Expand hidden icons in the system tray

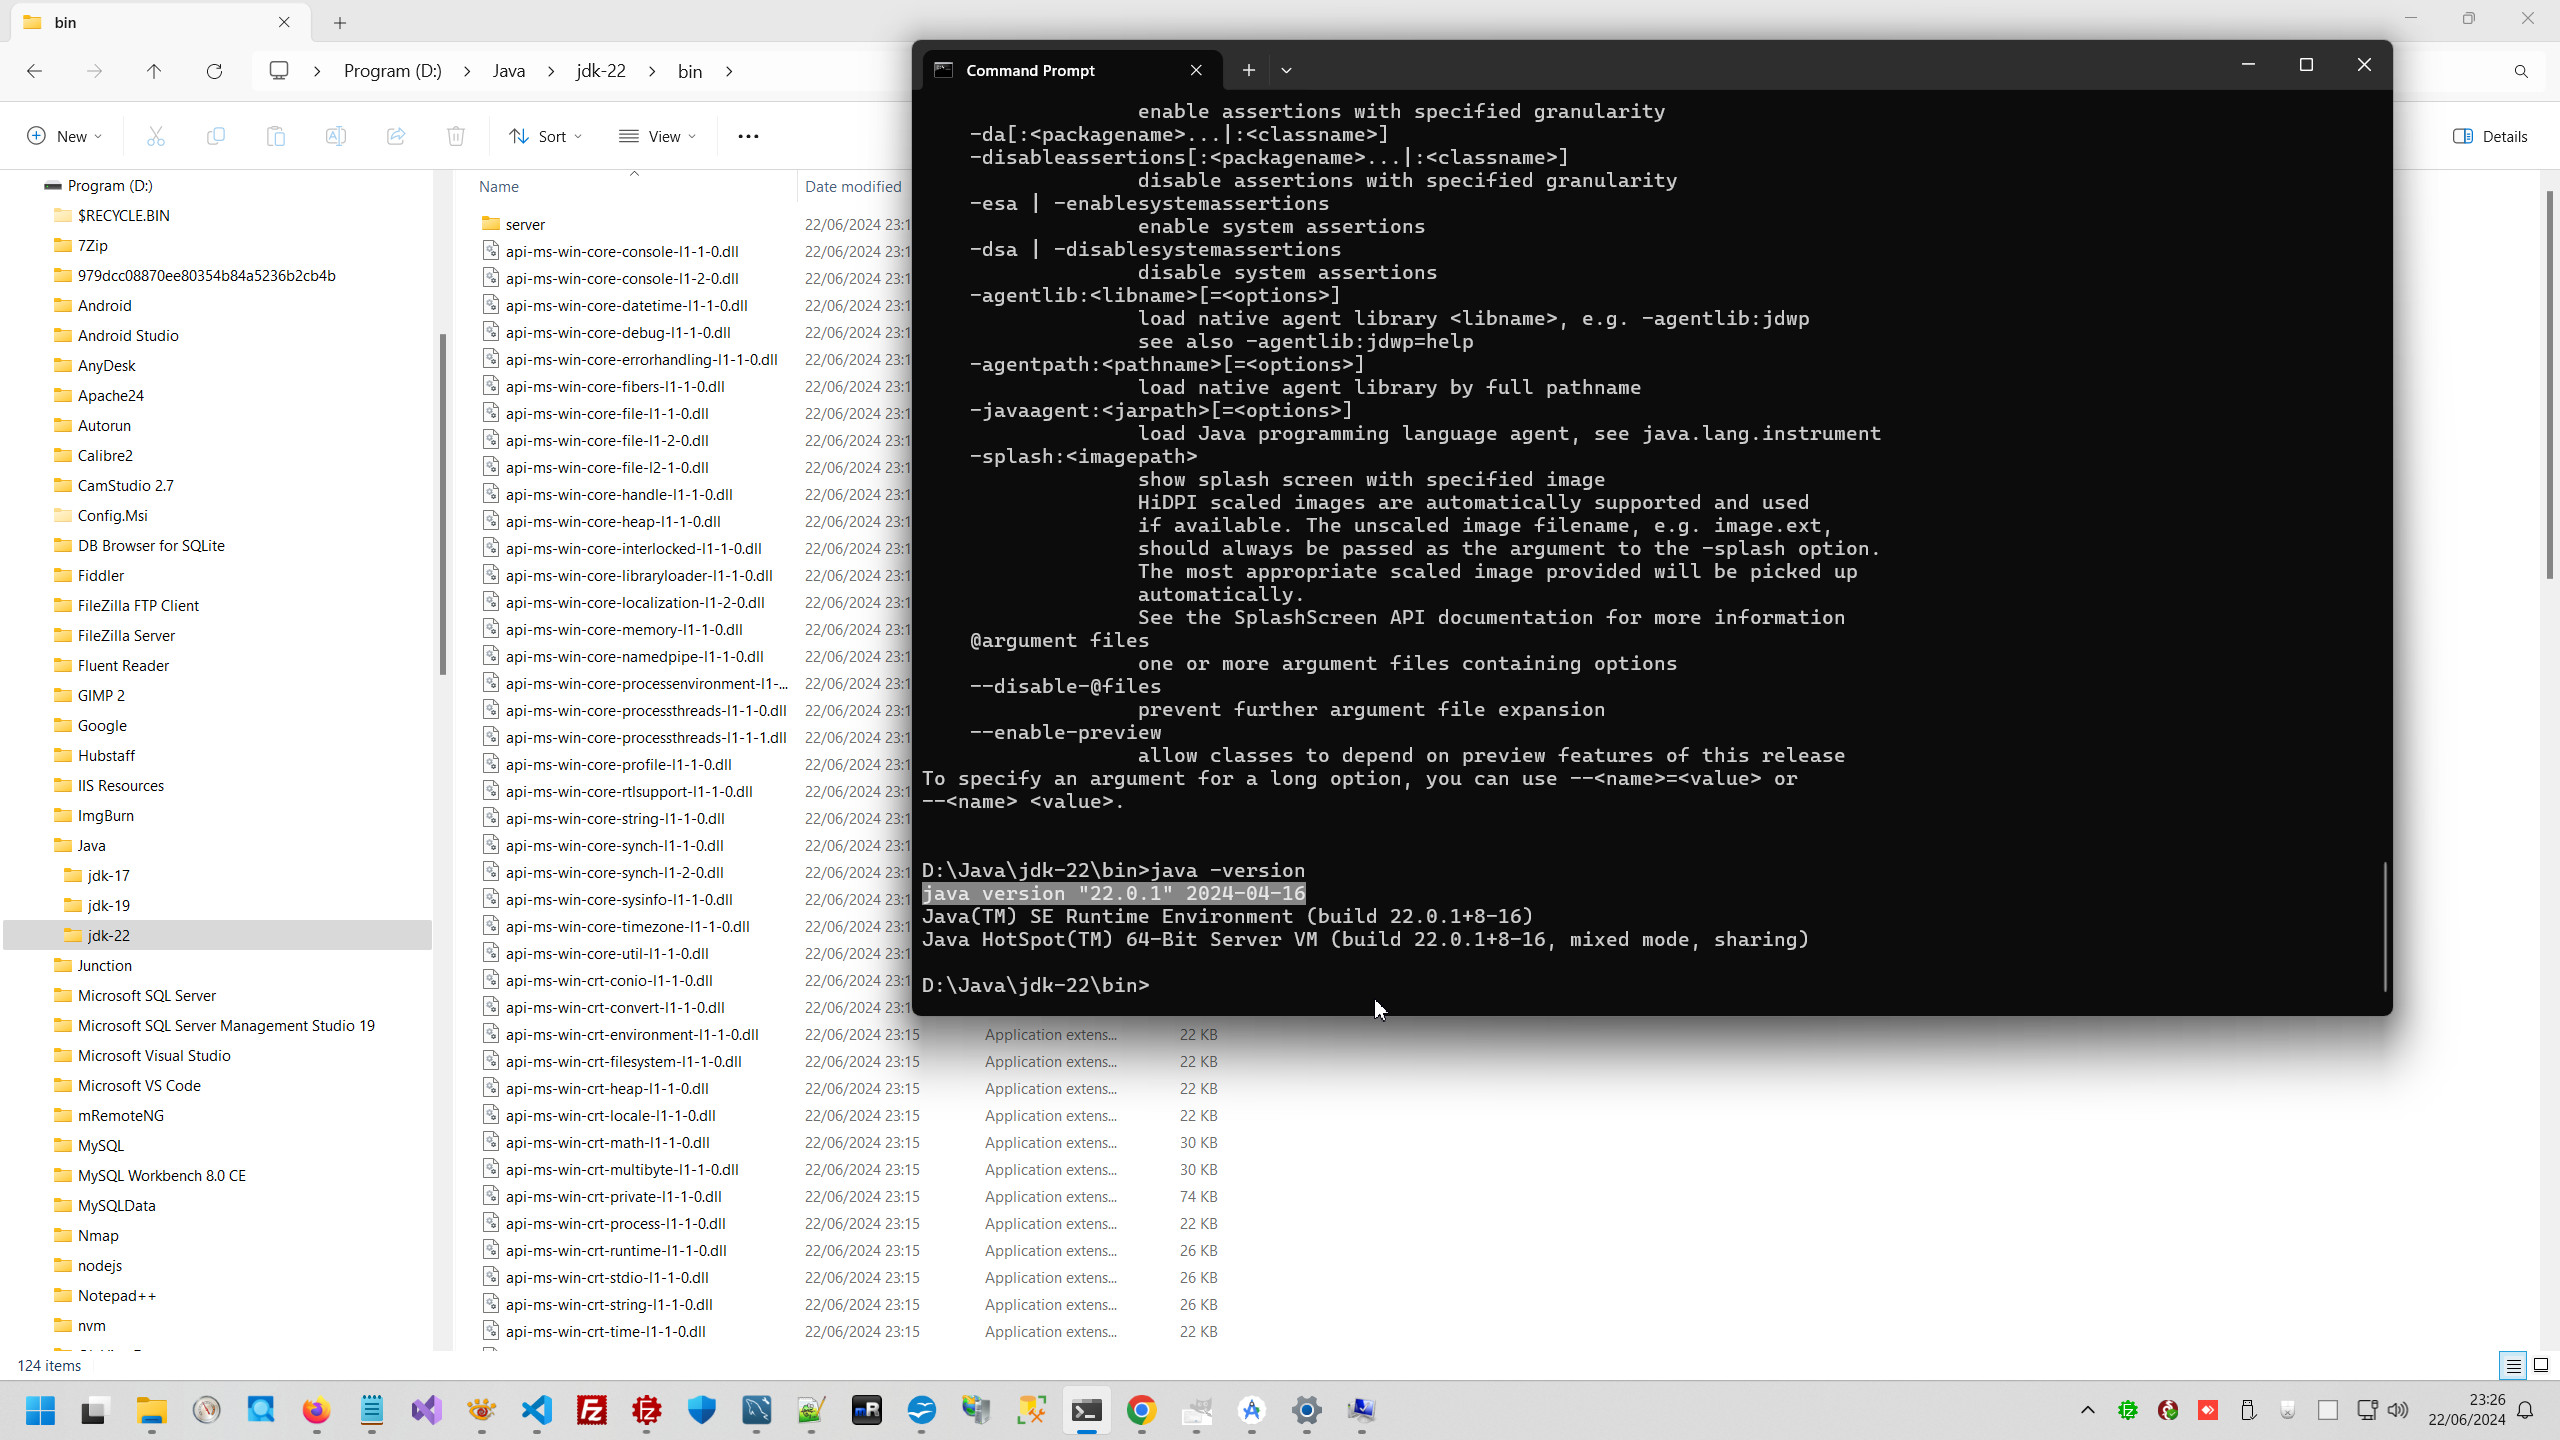2087,1411
